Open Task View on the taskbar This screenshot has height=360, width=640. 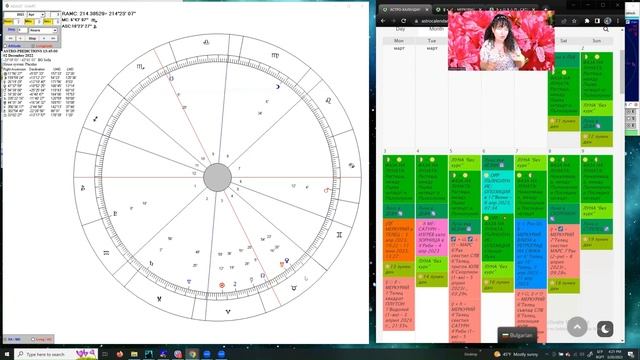tap(105, 354)
